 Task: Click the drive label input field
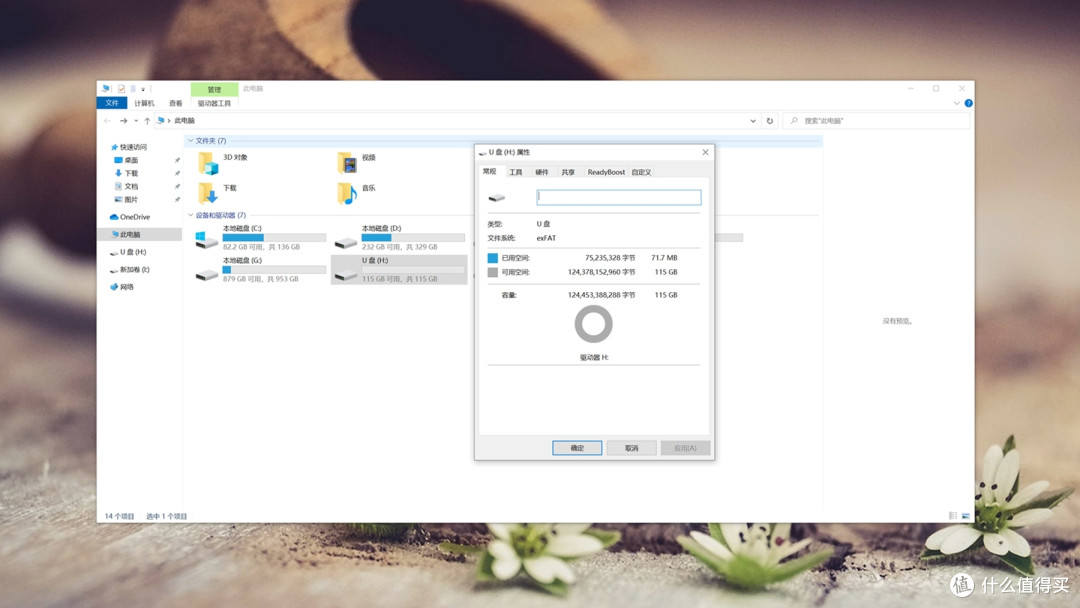tap(619, 198)
